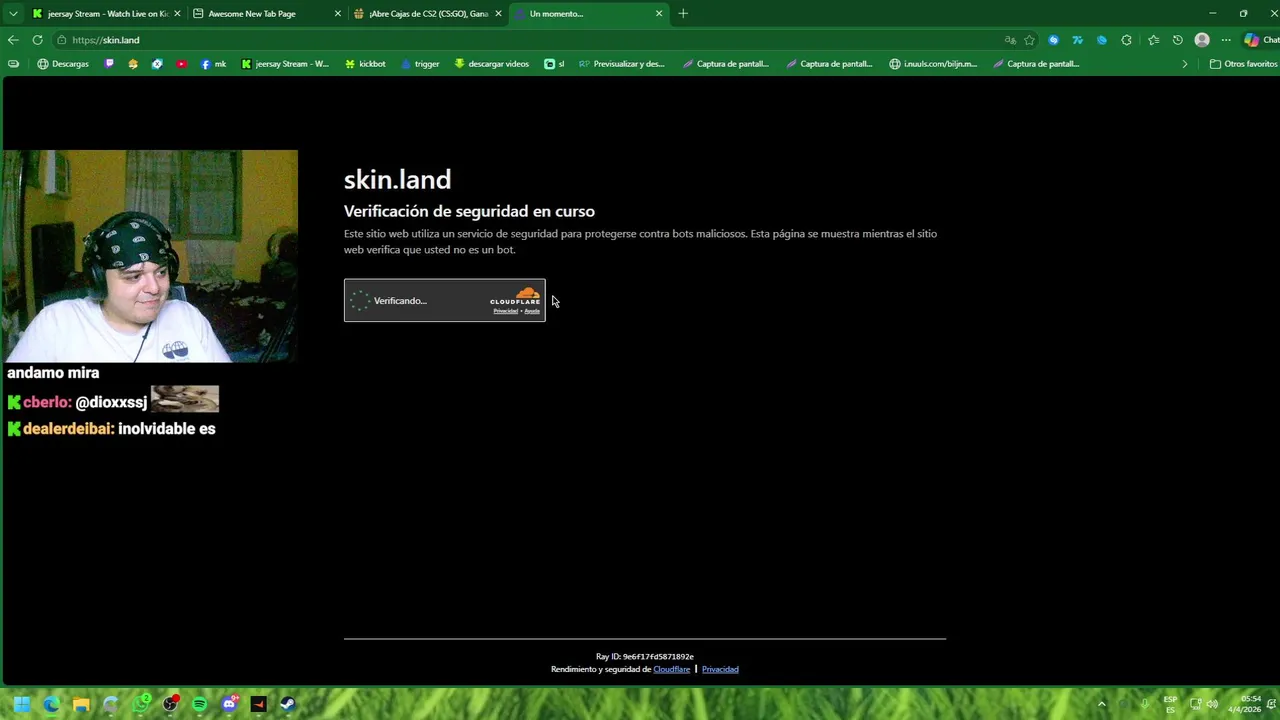Open the TV extension icon in toolbar
Image resolution: width=1280 pixels, height=720 pixels.
click(1077, 40)
